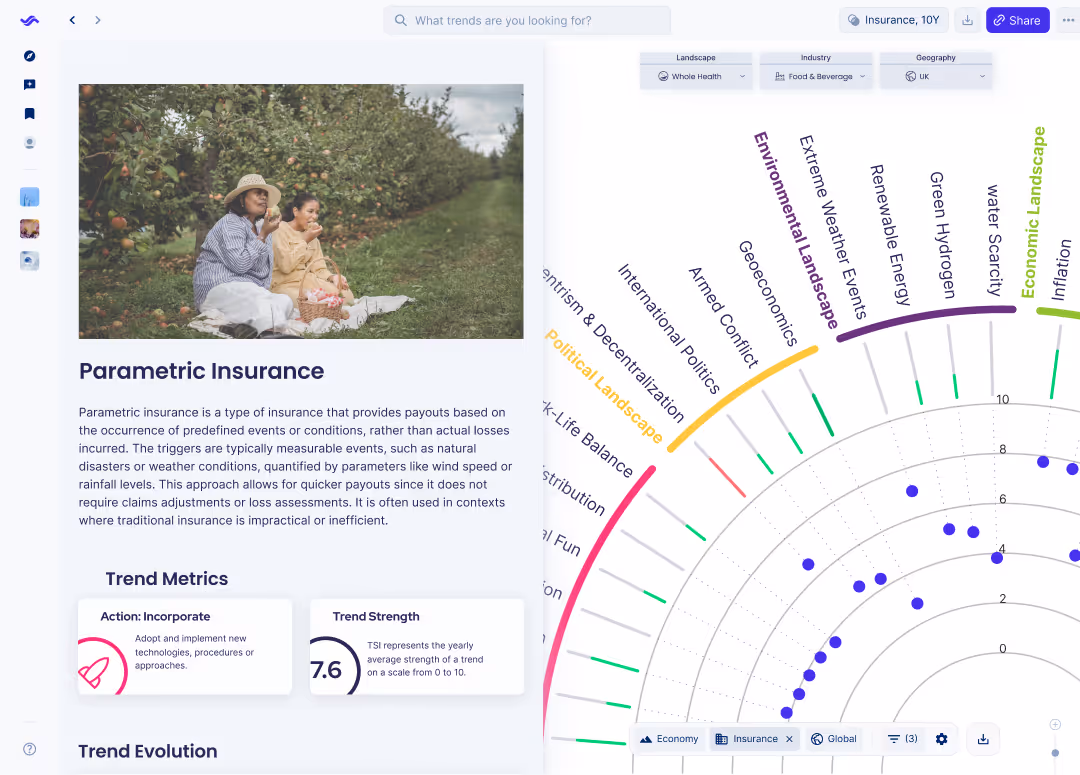Click the Trend Evolution heading
This screenshot has width=1080, height=775.
coord(147,751)
